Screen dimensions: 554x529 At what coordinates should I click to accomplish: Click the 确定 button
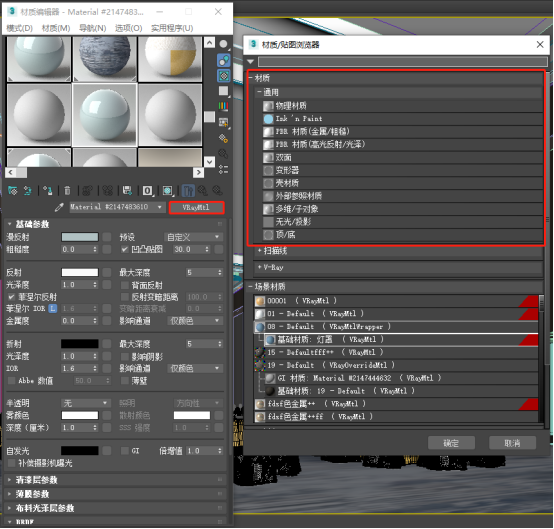point(451,443)
